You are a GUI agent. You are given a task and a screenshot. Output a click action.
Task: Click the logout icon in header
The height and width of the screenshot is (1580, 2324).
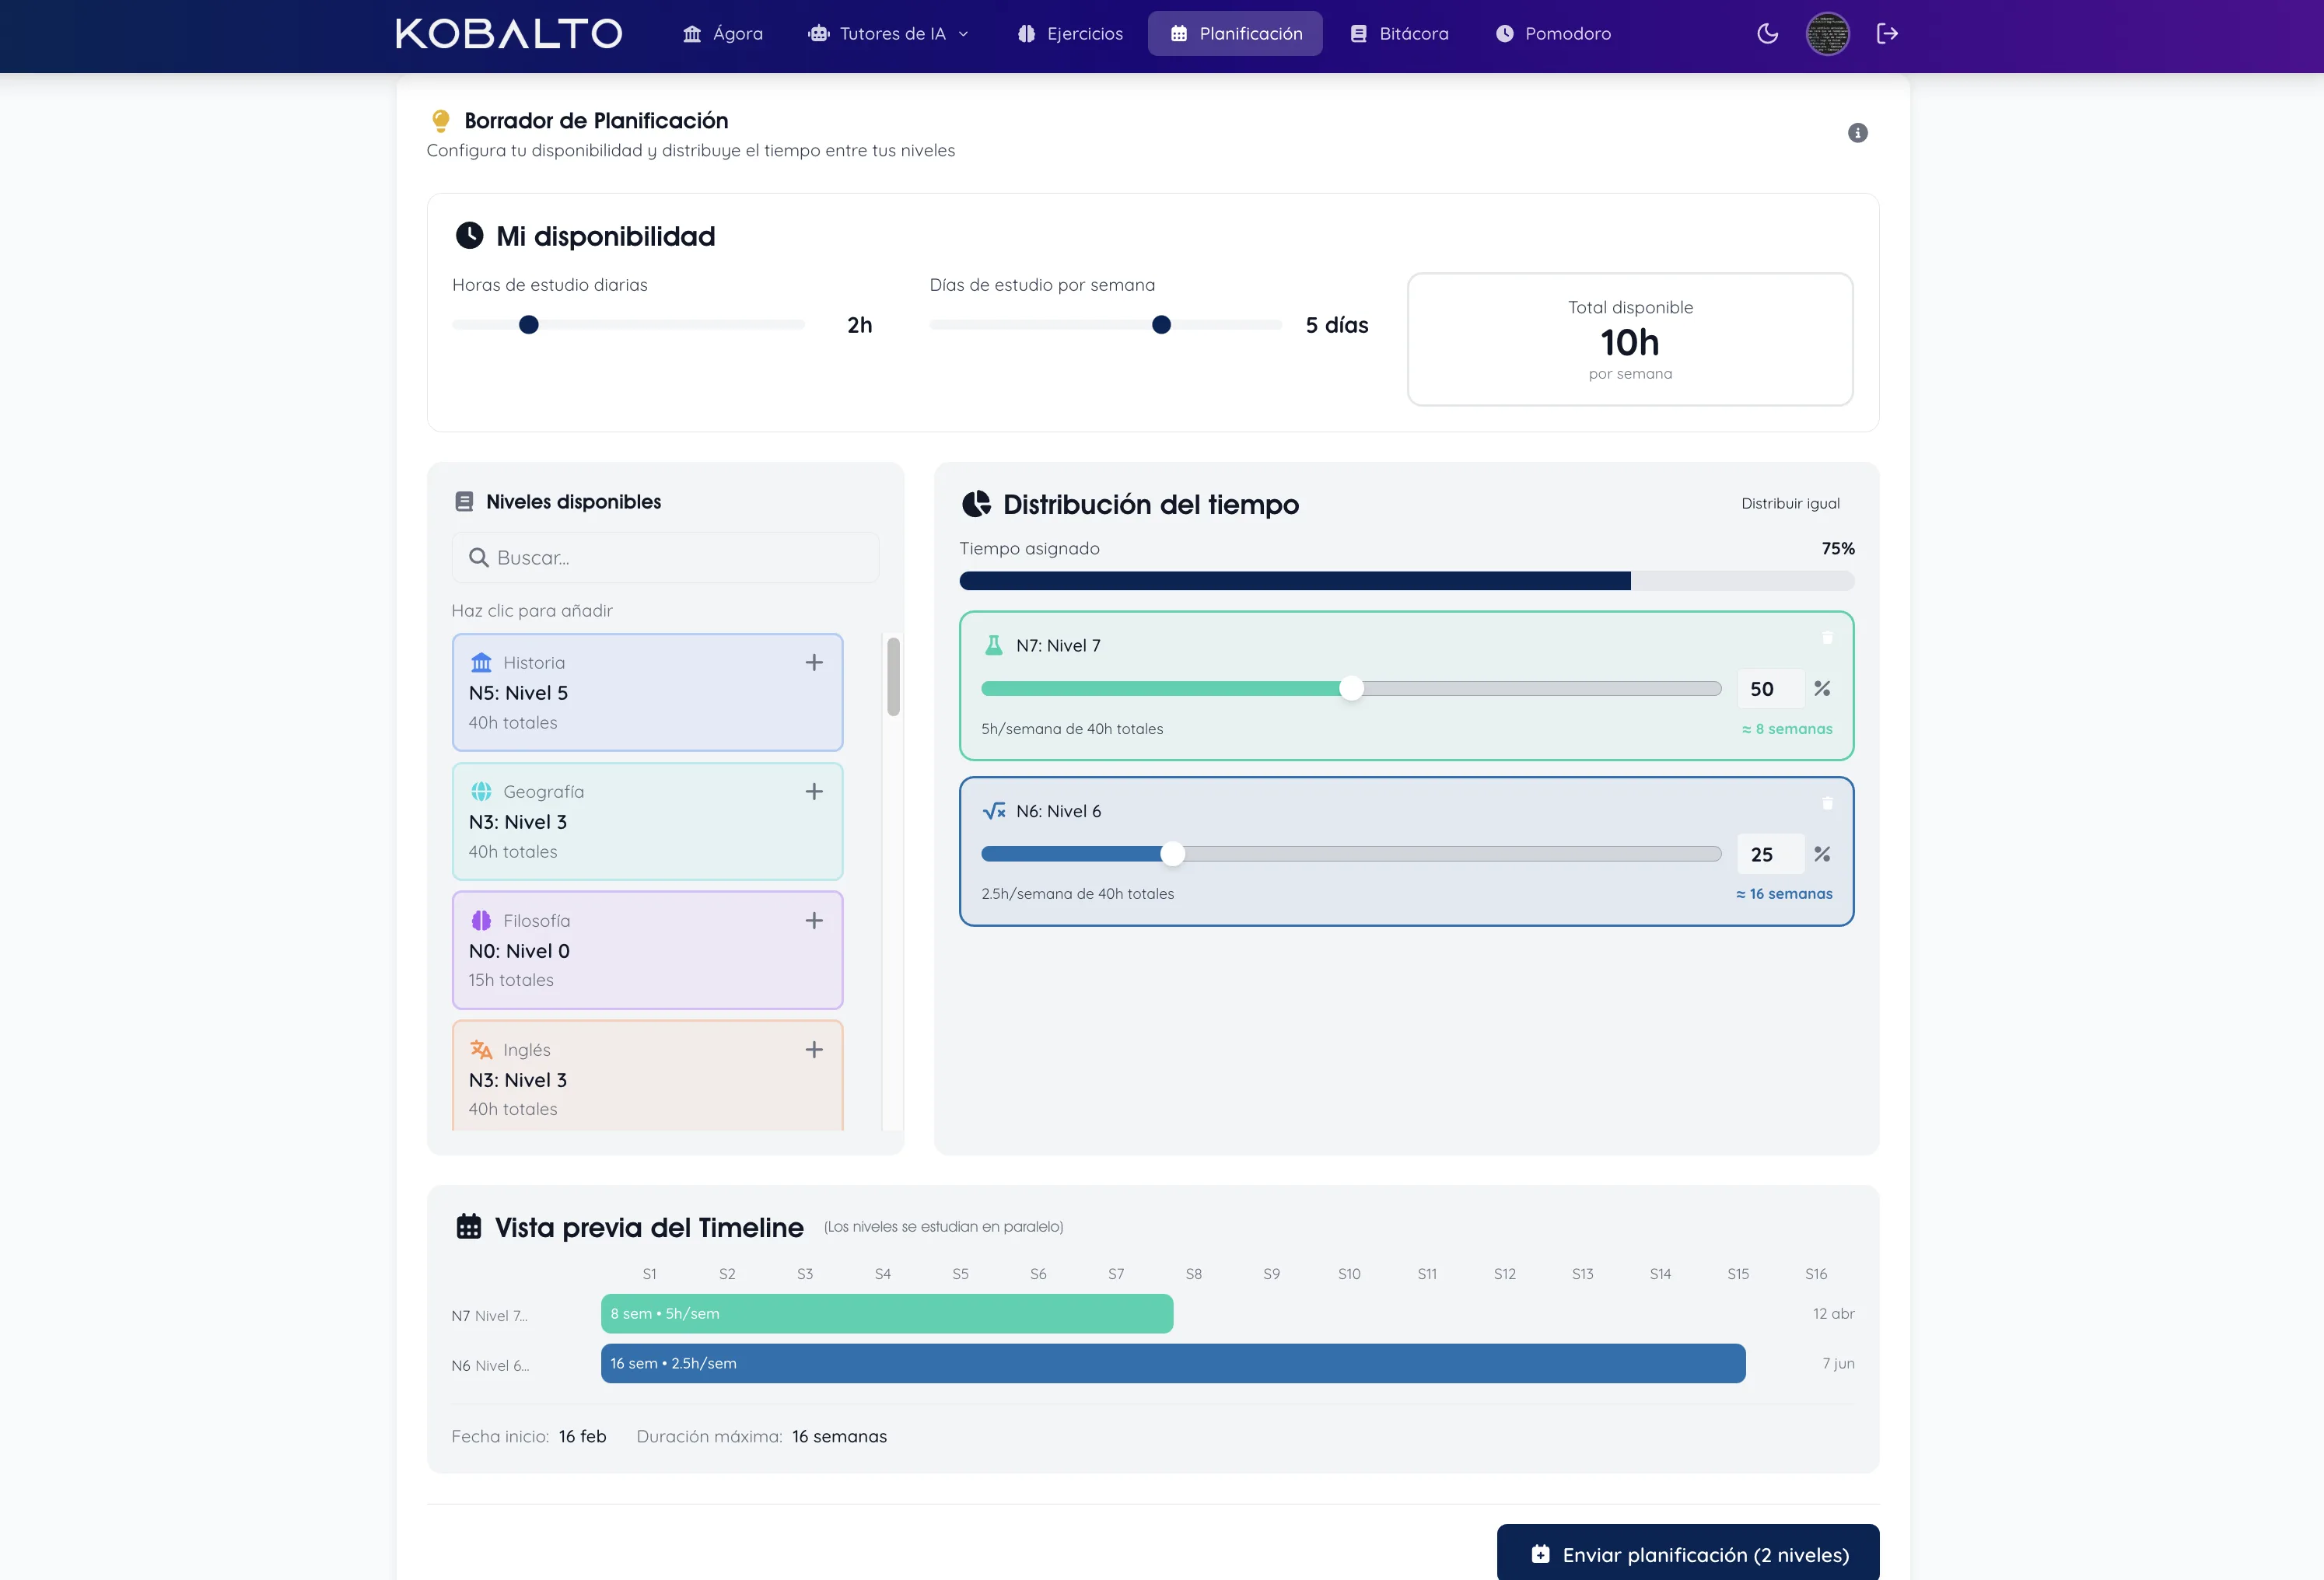point(1887,33)
